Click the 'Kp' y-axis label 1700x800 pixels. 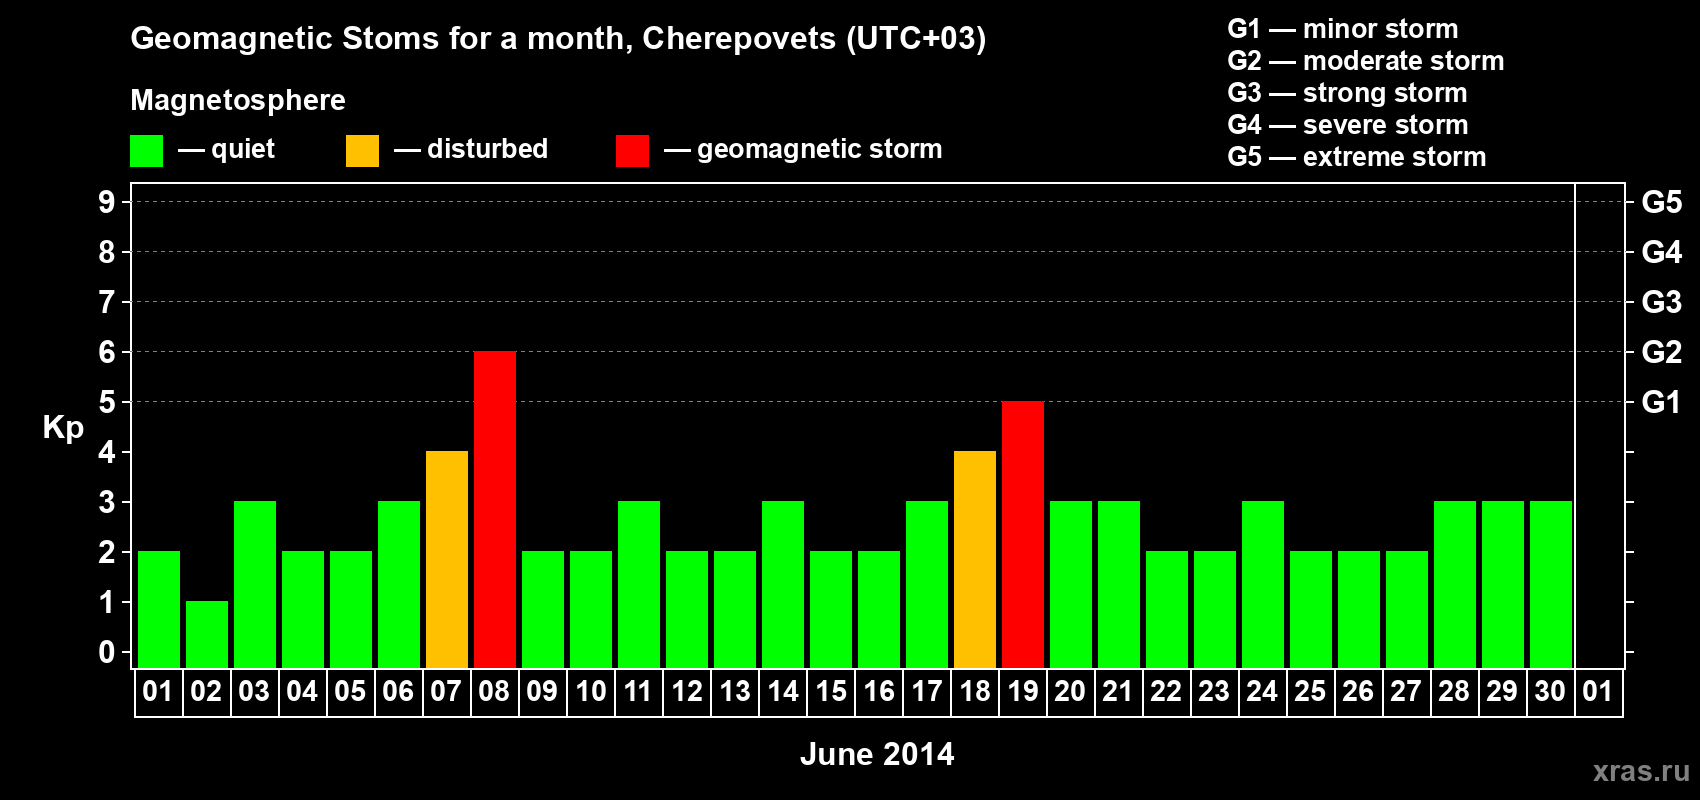click(63, 428)
